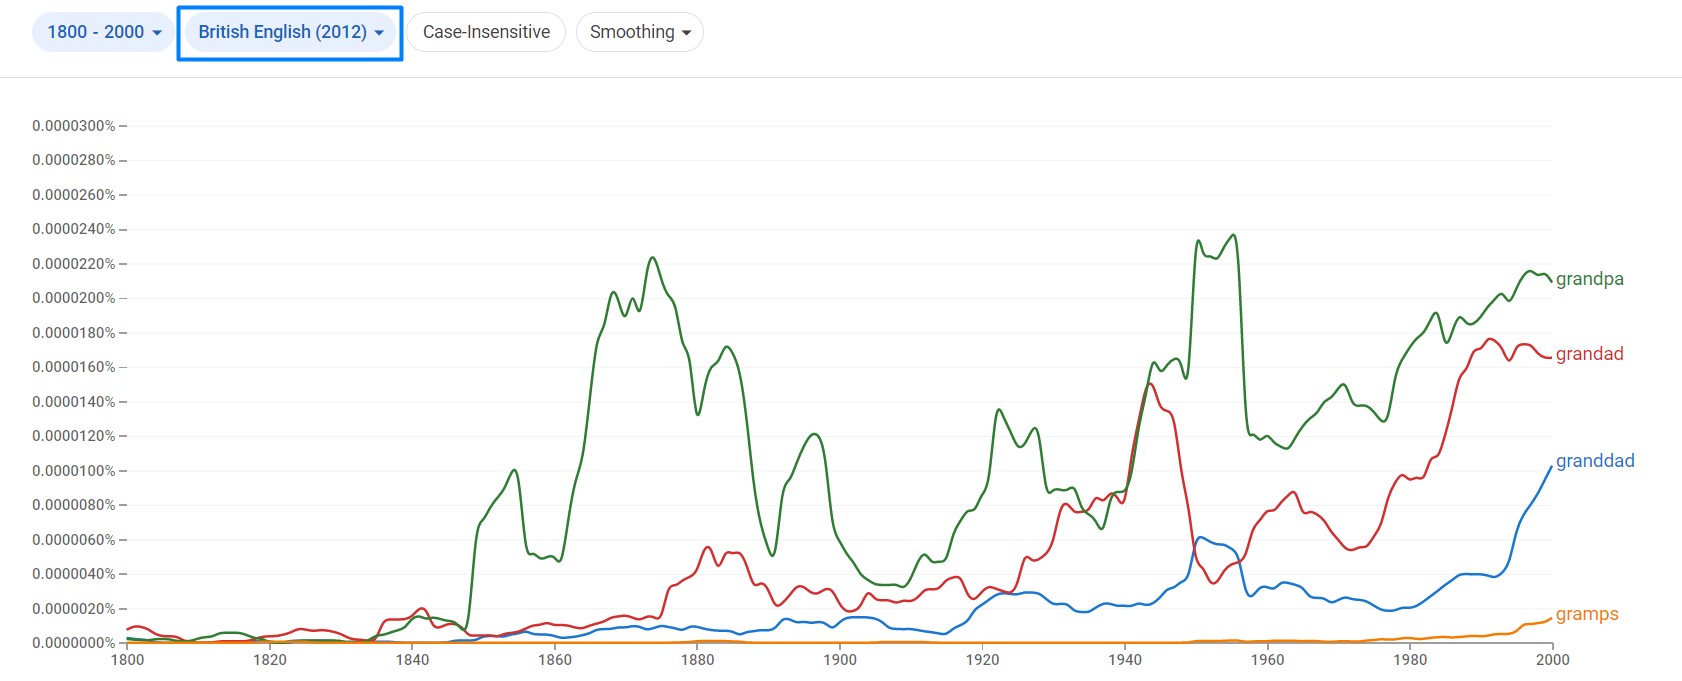Click the 1900 x-axis year label
The width and height of the screenshot is (1682, 681).
tap(840, 660)
